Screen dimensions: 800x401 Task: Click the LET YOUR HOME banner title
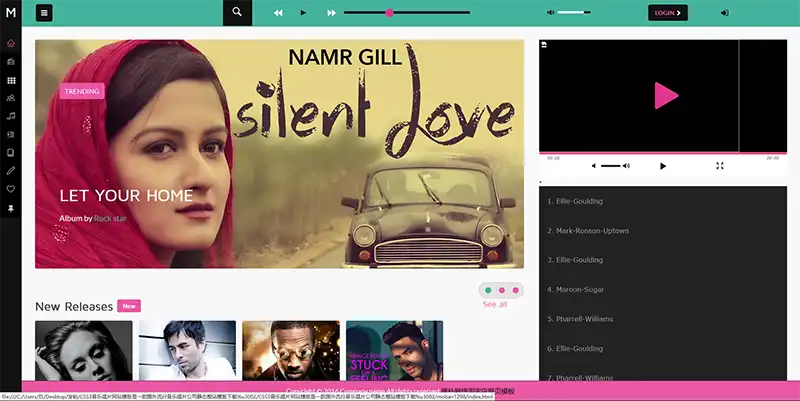point(126,195)
